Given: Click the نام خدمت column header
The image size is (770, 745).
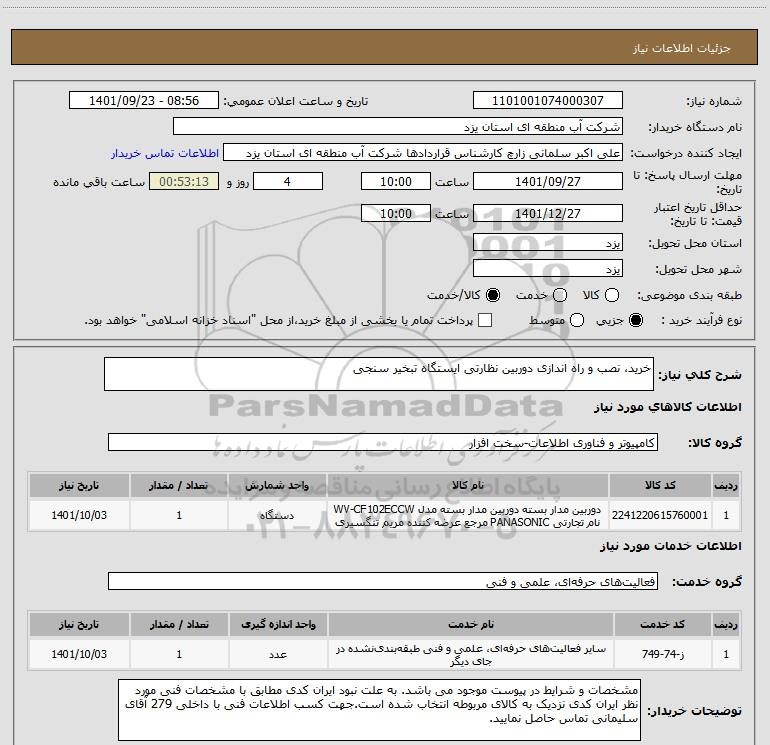Looking at the screenshot, I should [x=470, y=625].
